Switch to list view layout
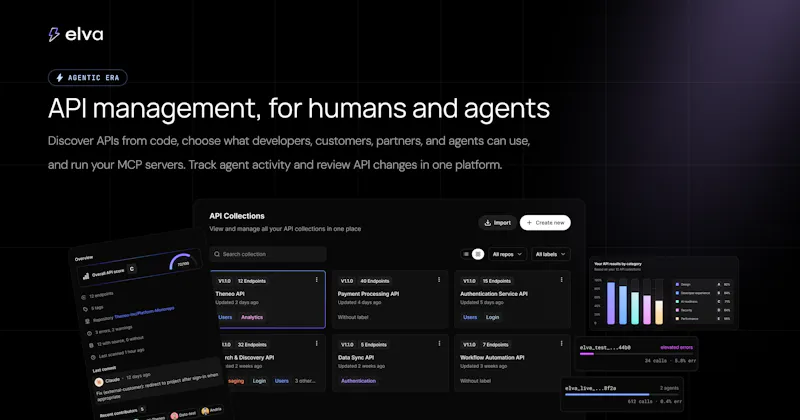 pos(466,254)
